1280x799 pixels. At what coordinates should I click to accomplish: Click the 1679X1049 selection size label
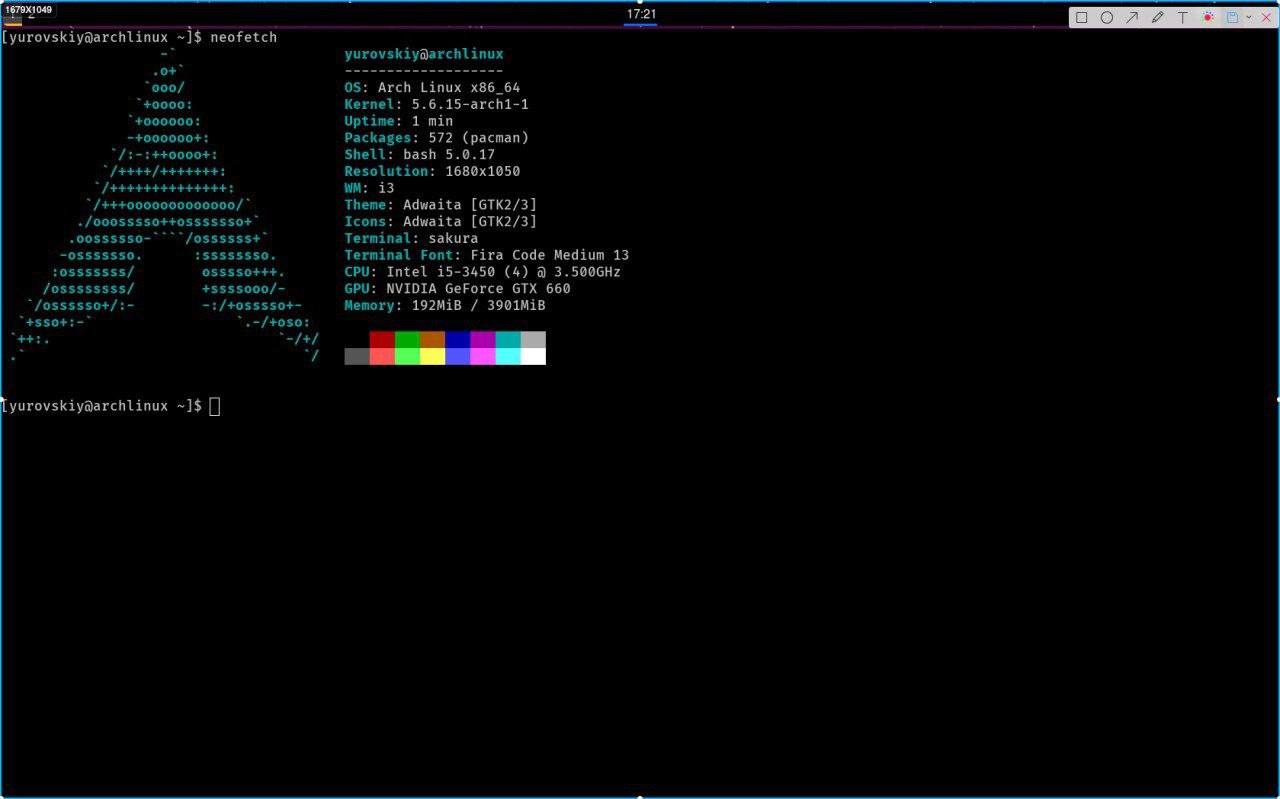pyautogui.click(x=28, y=9)
